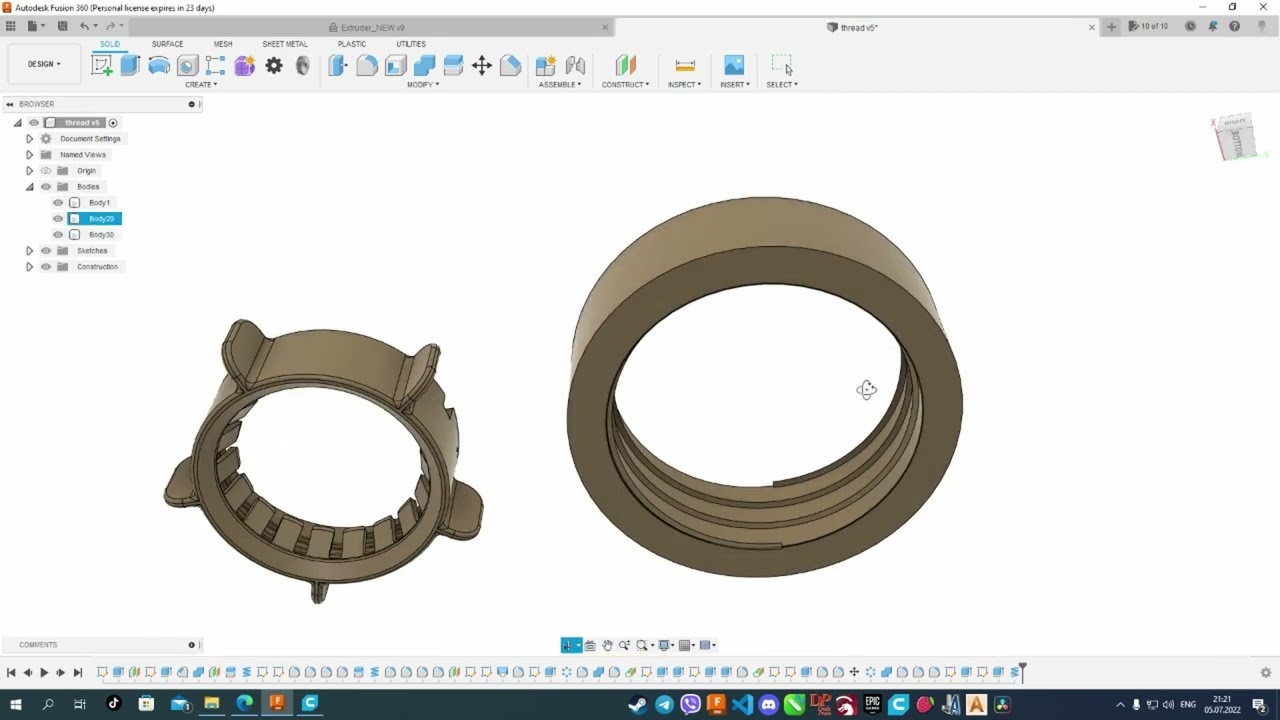
Task: Select the Extrude tool
Action: coord(130,66)
